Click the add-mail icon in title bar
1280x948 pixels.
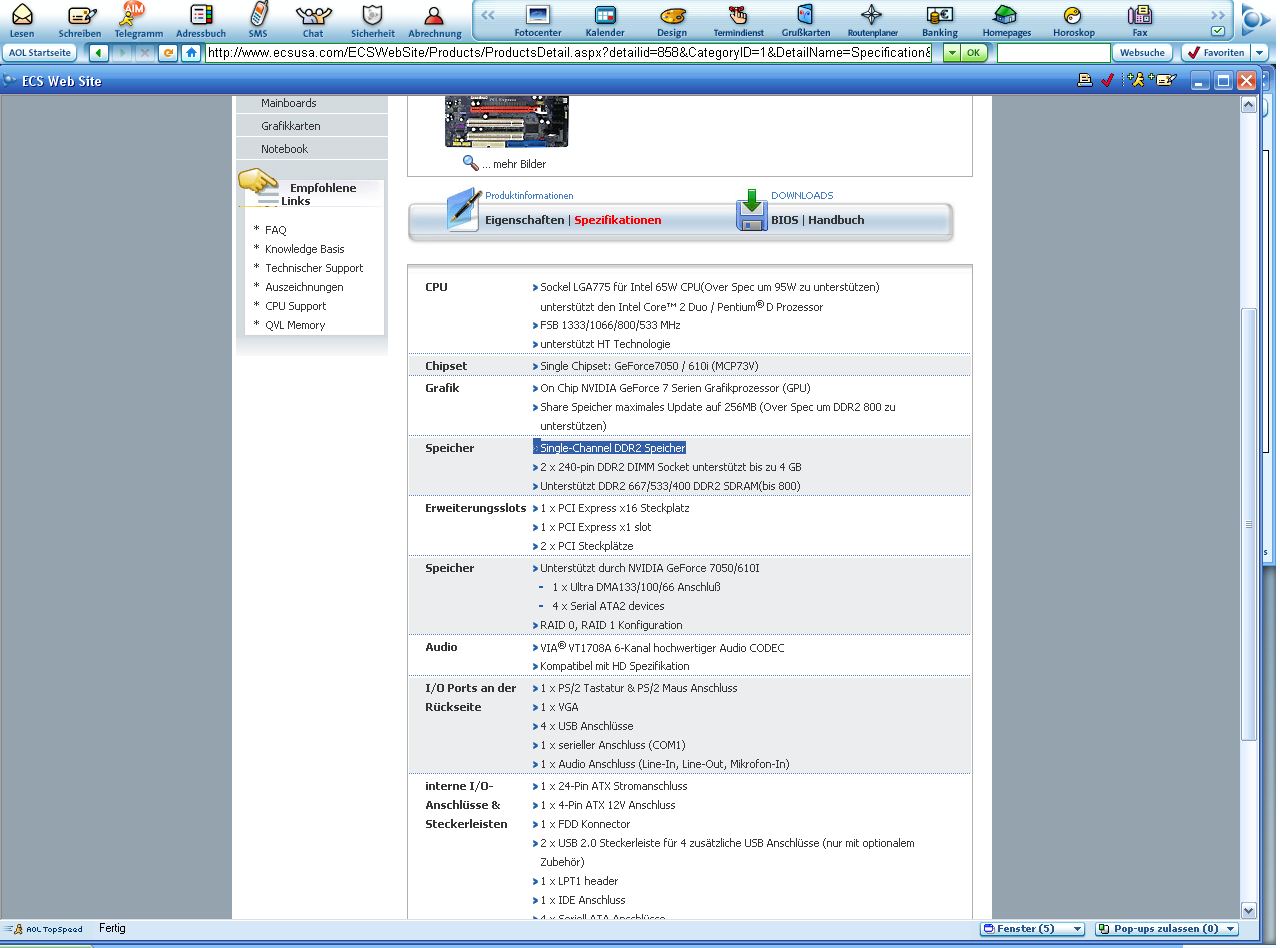pyautogui.click(x=1162, y=81)
